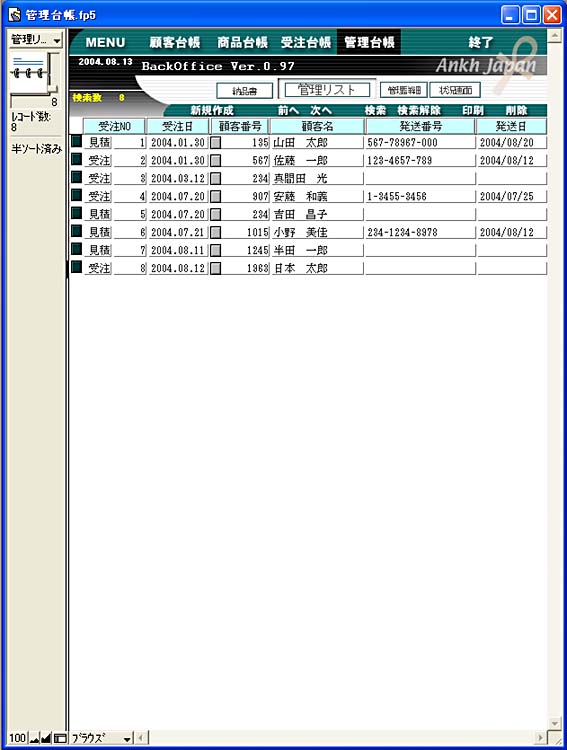Click dark square marker beside order 4
The height and width of the screenshot is (750, 567).
point(77,195)
